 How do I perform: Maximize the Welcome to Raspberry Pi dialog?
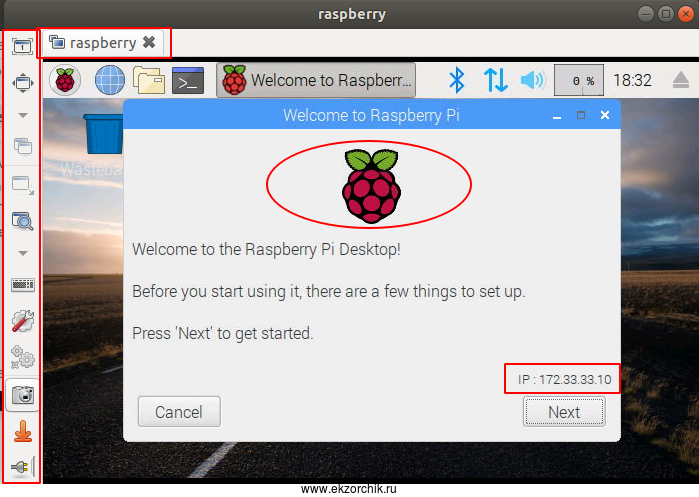[x=581, y=115]
